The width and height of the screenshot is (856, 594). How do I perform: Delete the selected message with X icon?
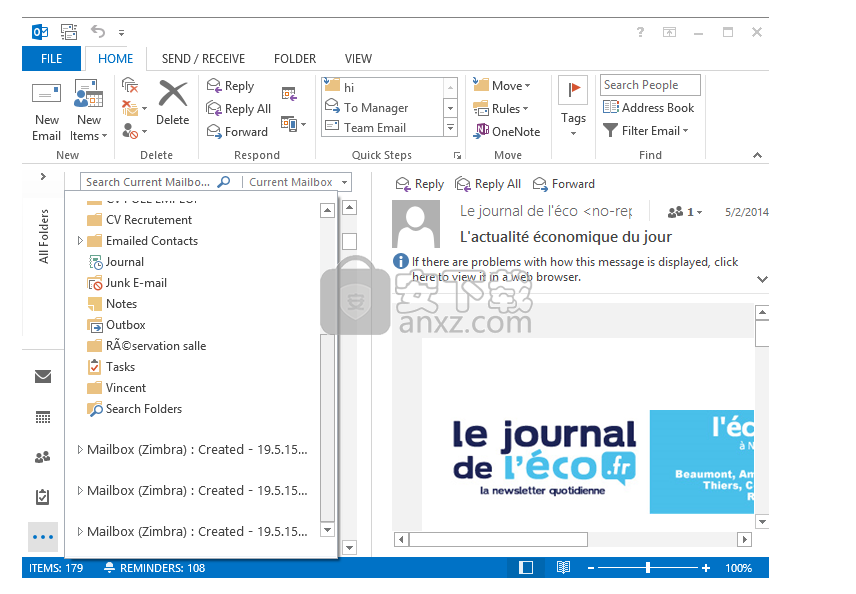click(173, 93)
